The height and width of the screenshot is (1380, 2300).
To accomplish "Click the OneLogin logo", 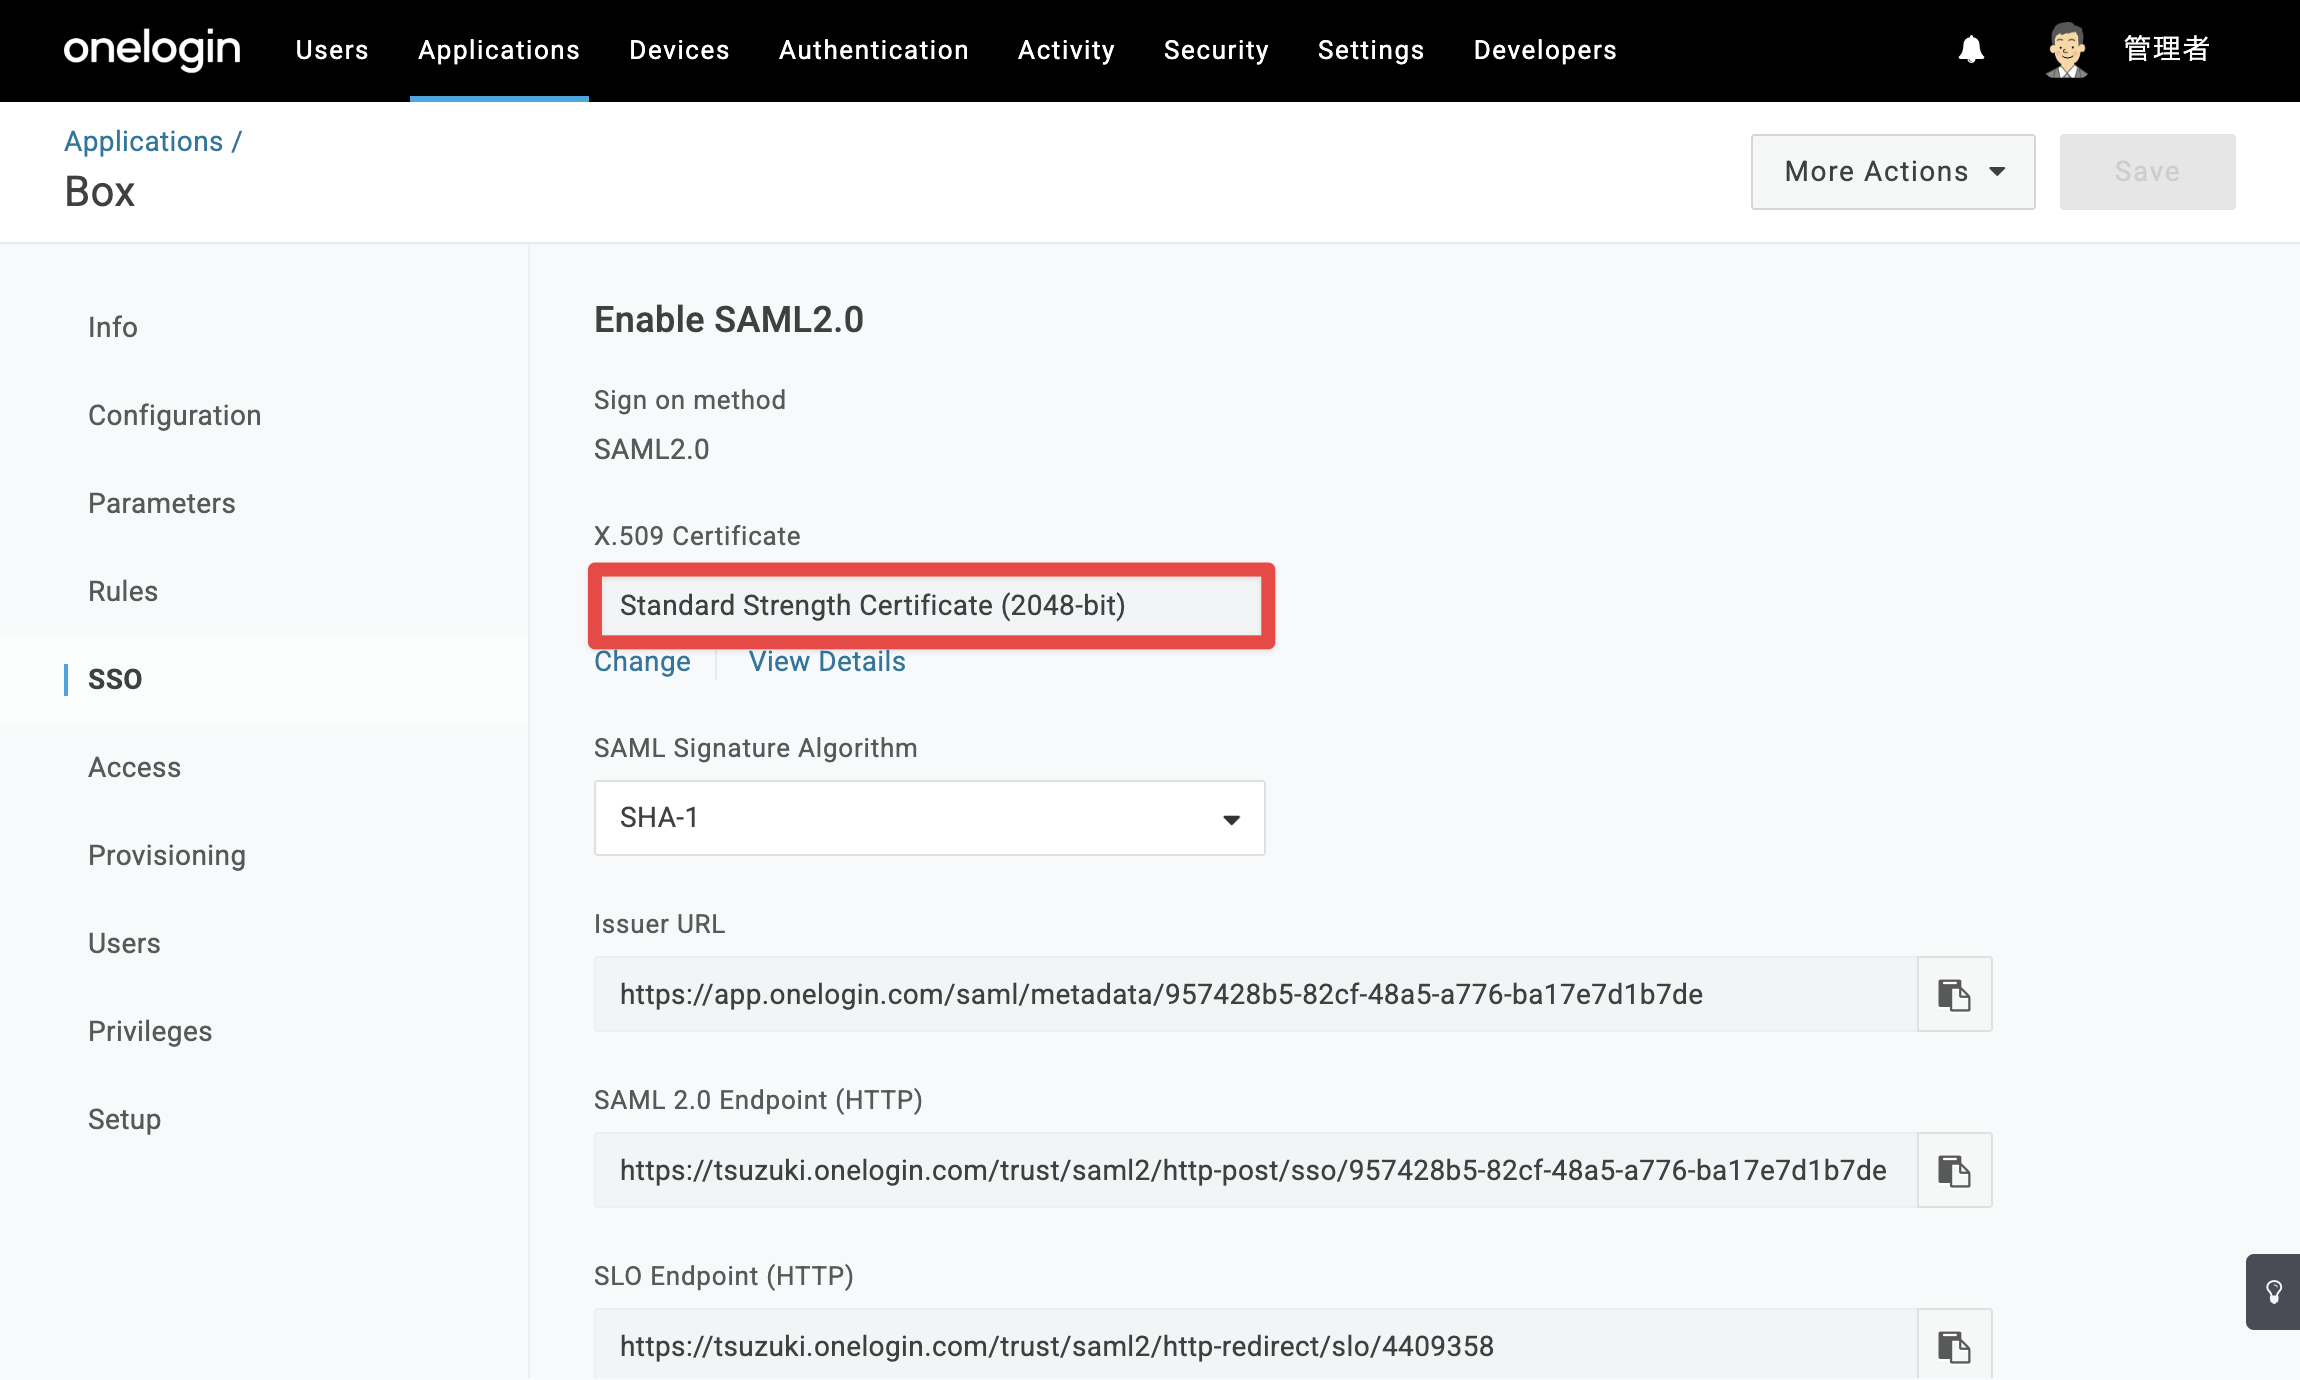I will click(x=152, y=49).
